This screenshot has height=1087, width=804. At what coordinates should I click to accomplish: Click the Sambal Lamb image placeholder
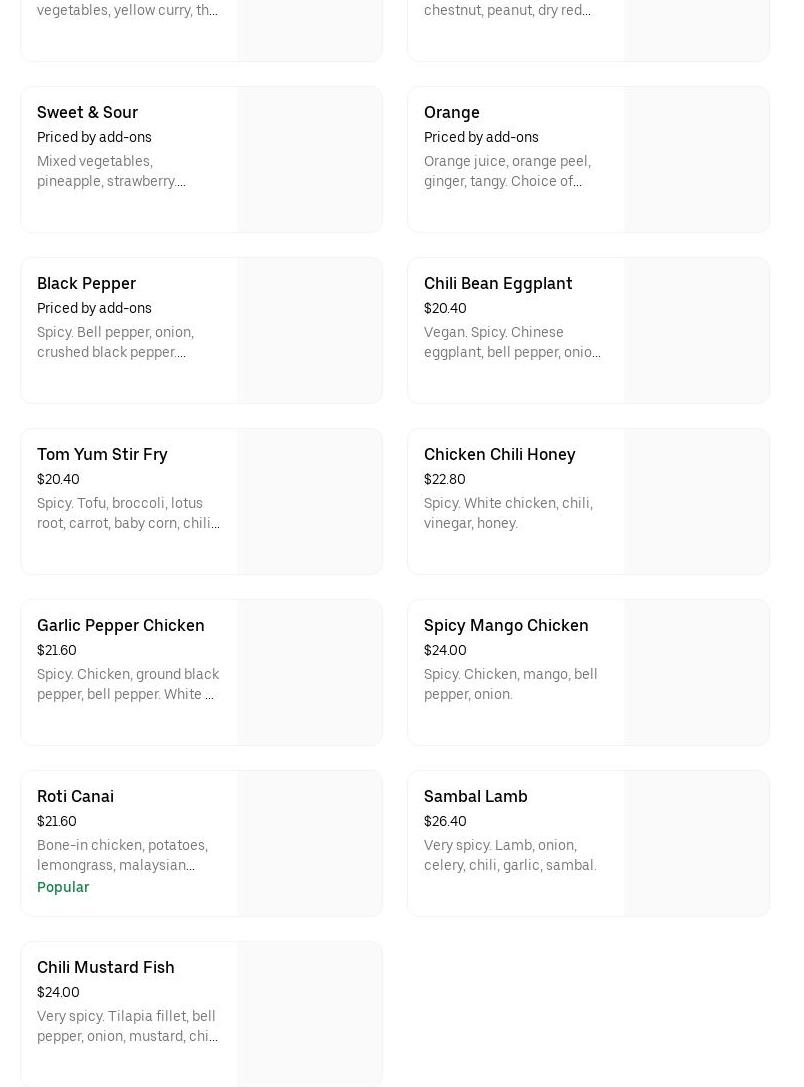[696, 844]
